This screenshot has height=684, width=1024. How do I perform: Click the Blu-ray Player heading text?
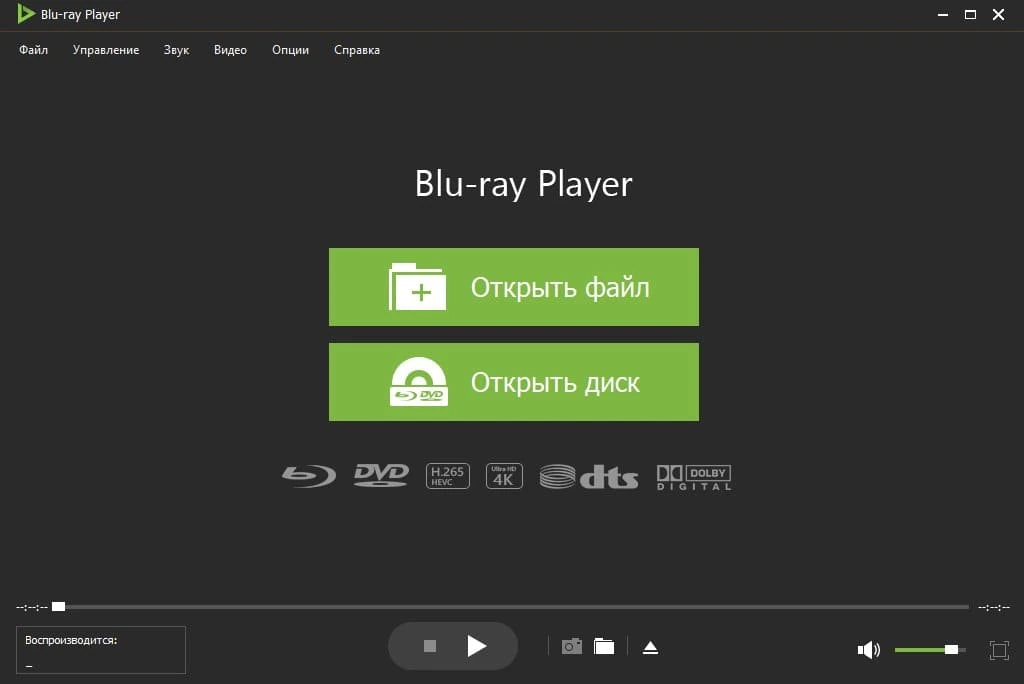[524, 184]
